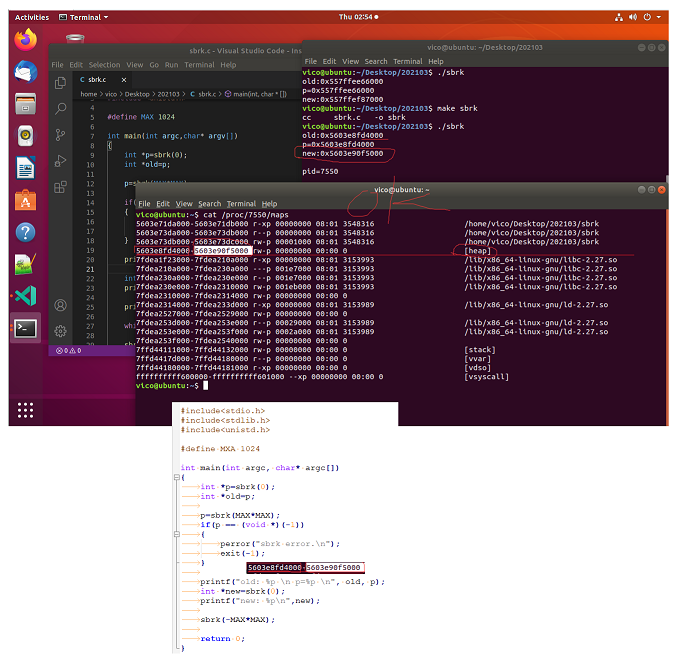
Task: Open Run menu in VS Code
Action: [171, 65]
